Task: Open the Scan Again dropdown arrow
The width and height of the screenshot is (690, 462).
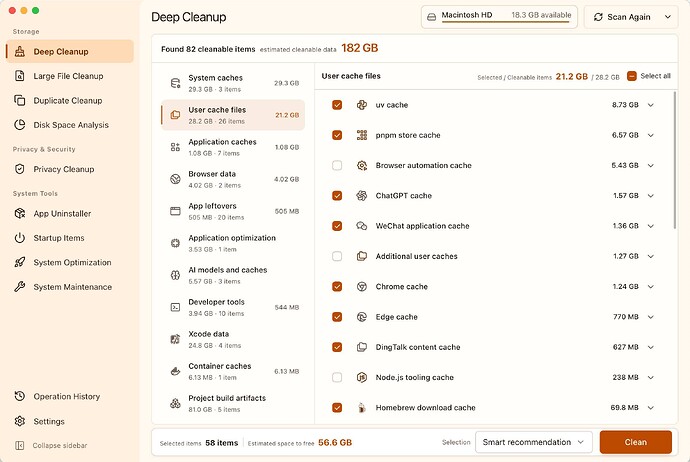Action: coord(668,17)
